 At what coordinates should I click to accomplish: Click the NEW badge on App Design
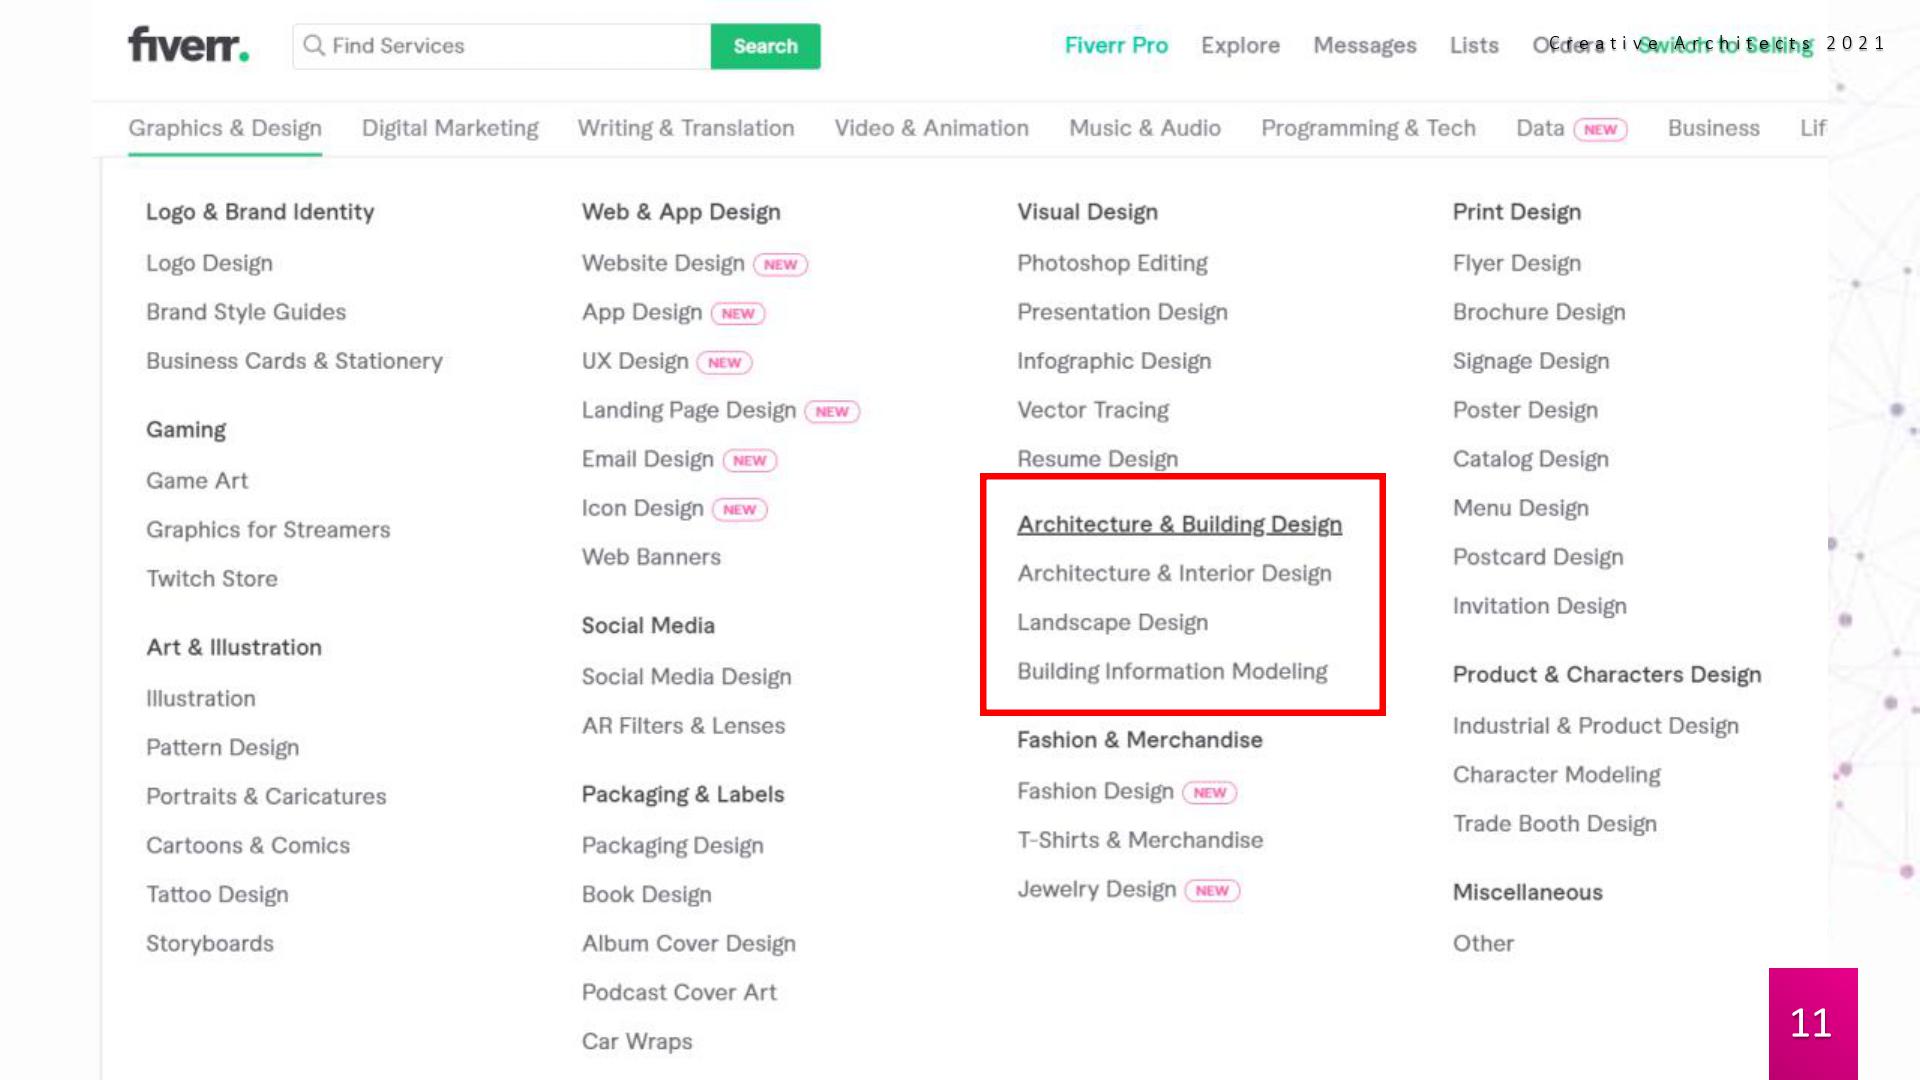(737, 313)
